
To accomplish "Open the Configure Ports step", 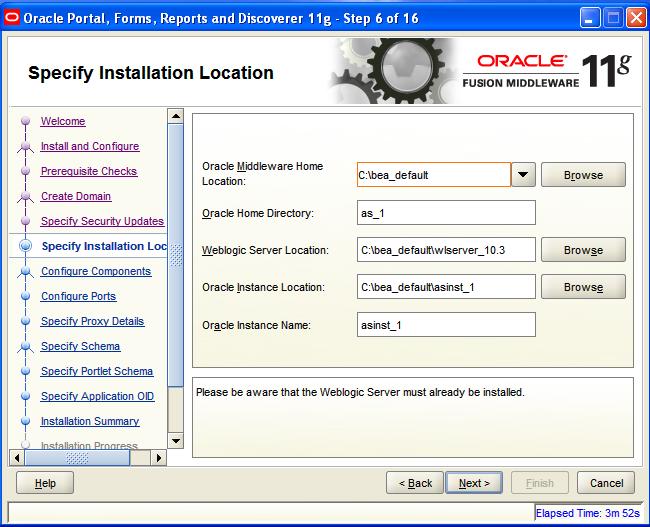I will [78, 297].
